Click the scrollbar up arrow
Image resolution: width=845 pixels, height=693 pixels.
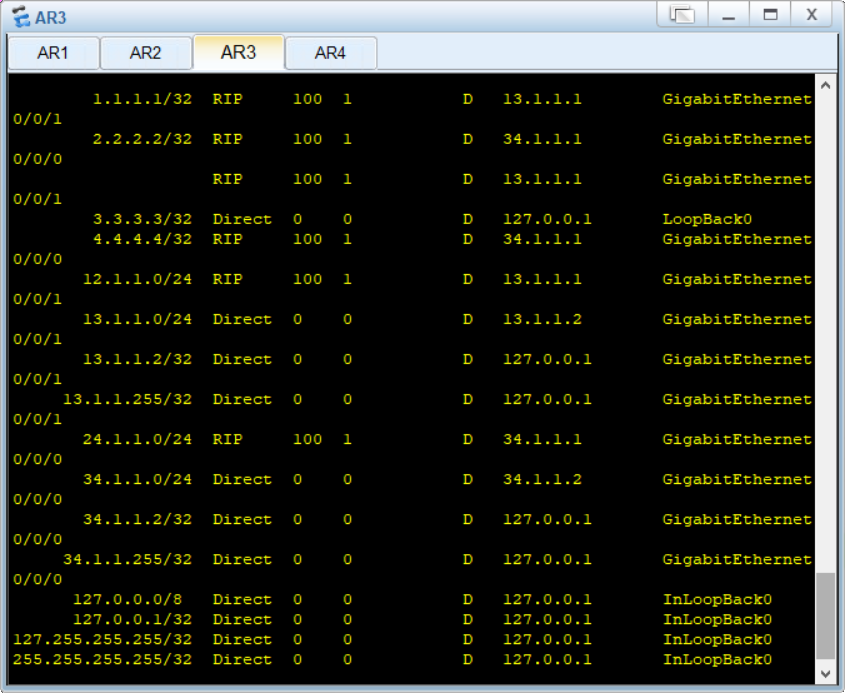point(825,85)
